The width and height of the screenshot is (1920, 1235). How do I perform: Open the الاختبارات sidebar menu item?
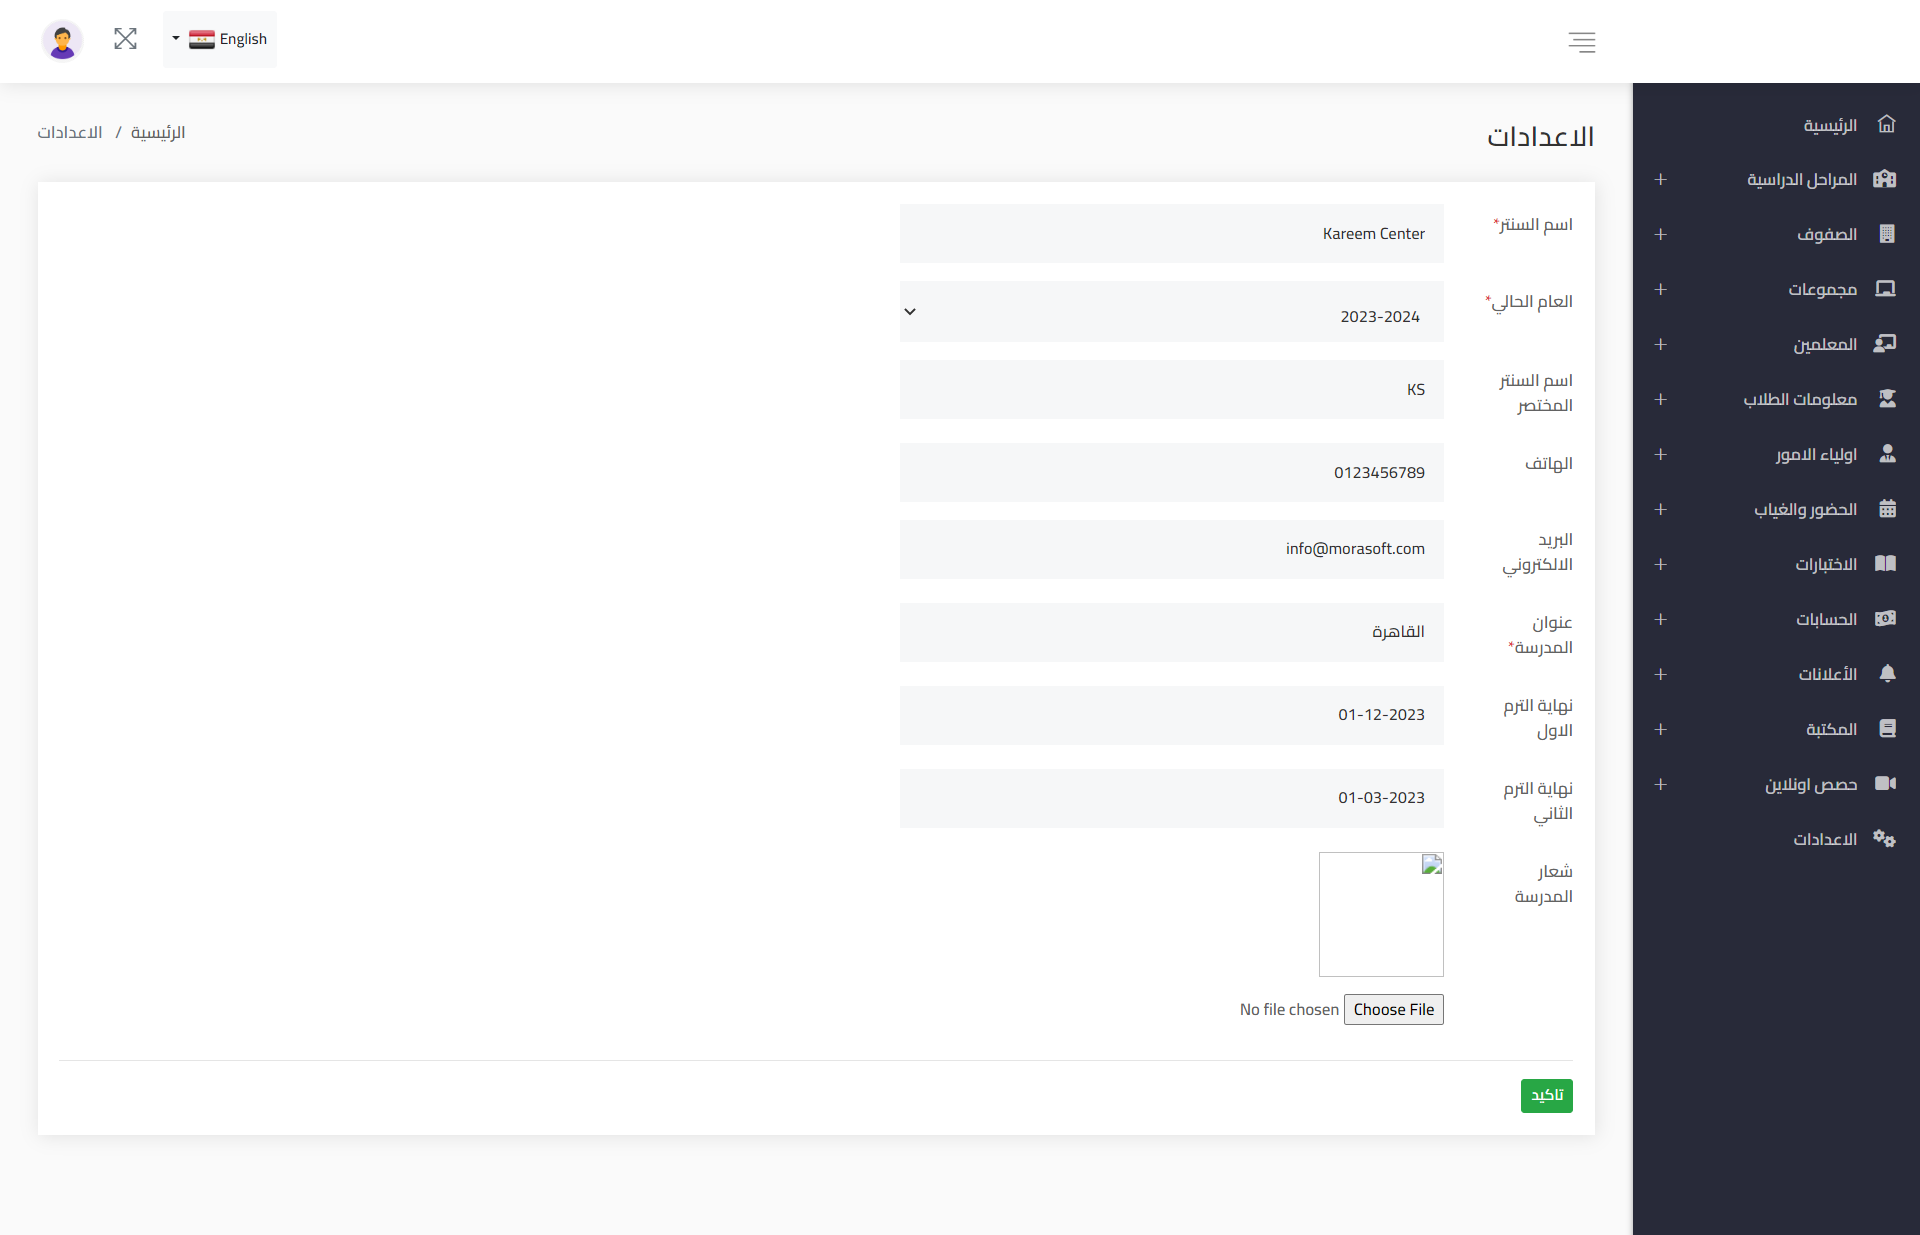pos(1825,564)
